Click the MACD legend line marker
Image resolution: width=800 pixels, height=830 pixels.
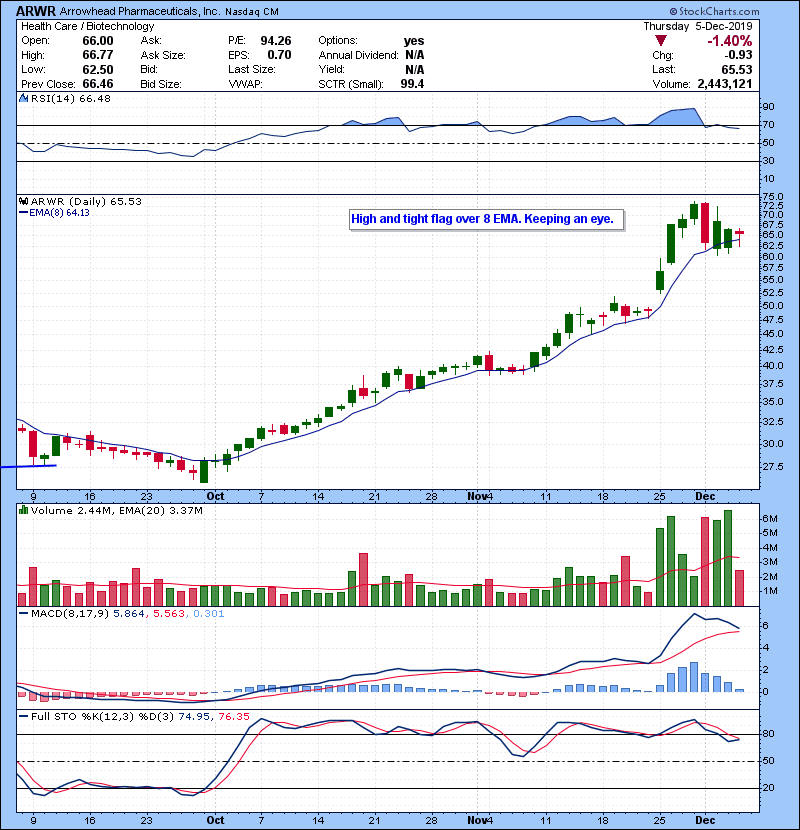(x=23, y=614)
